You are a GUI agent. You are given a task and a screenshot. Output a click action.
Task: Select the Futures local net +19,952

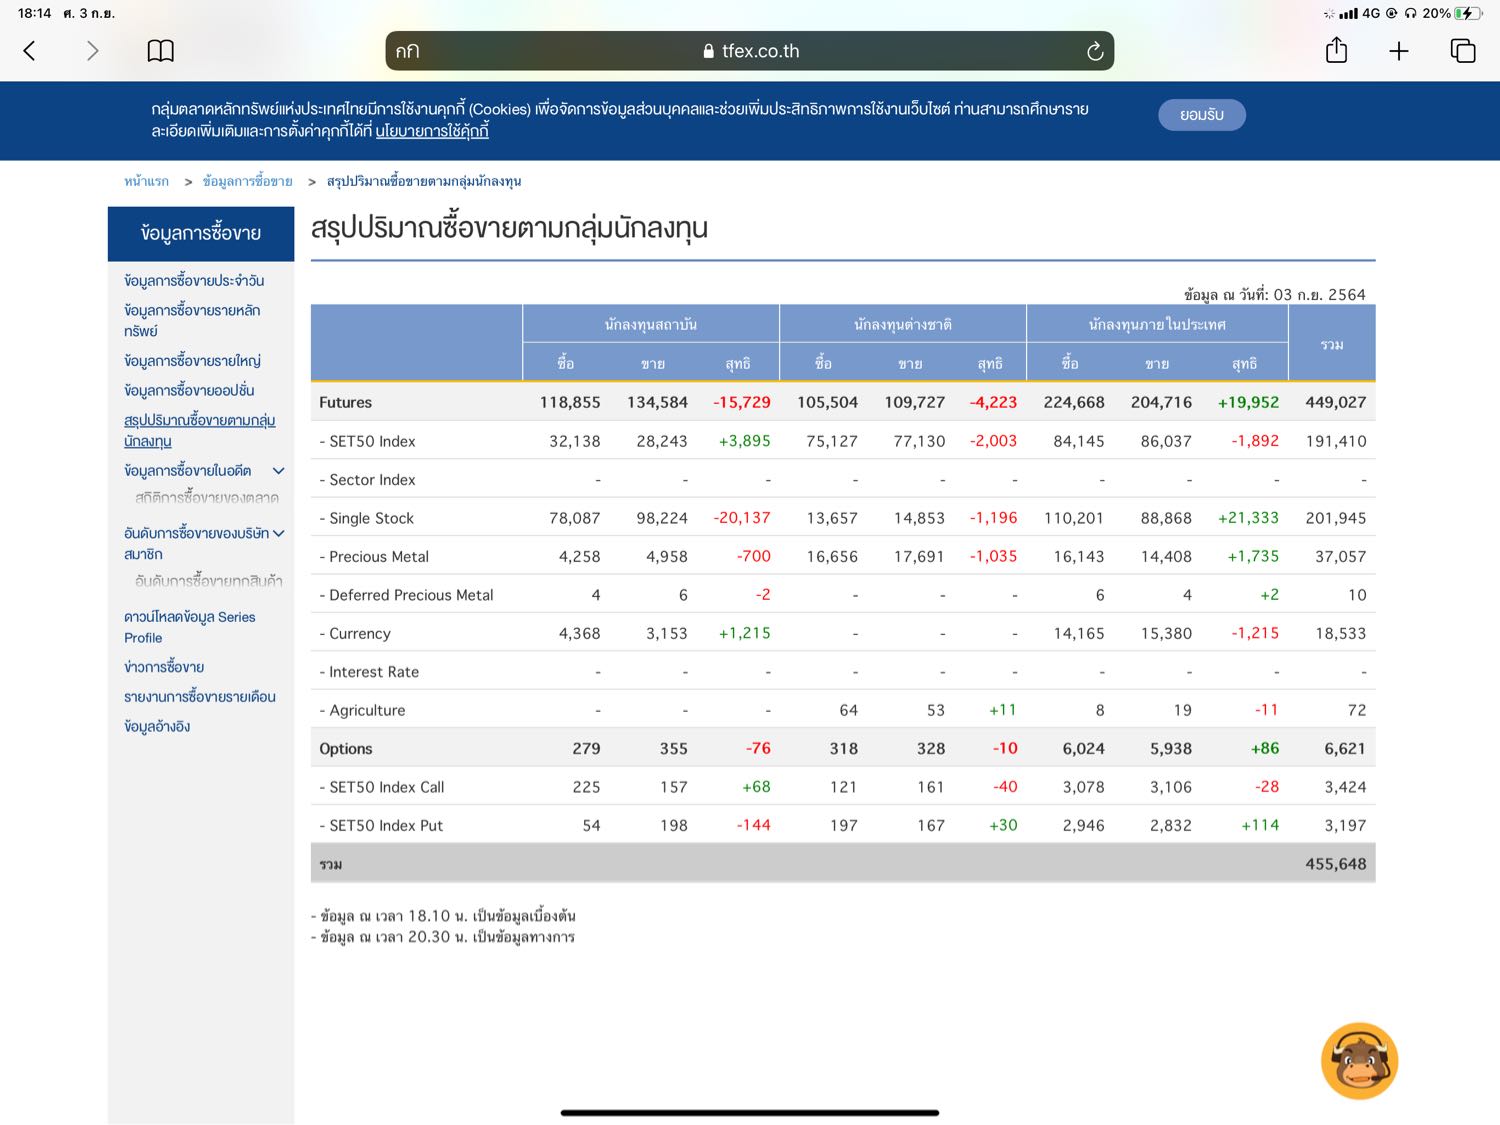[x=1248, y=402]
